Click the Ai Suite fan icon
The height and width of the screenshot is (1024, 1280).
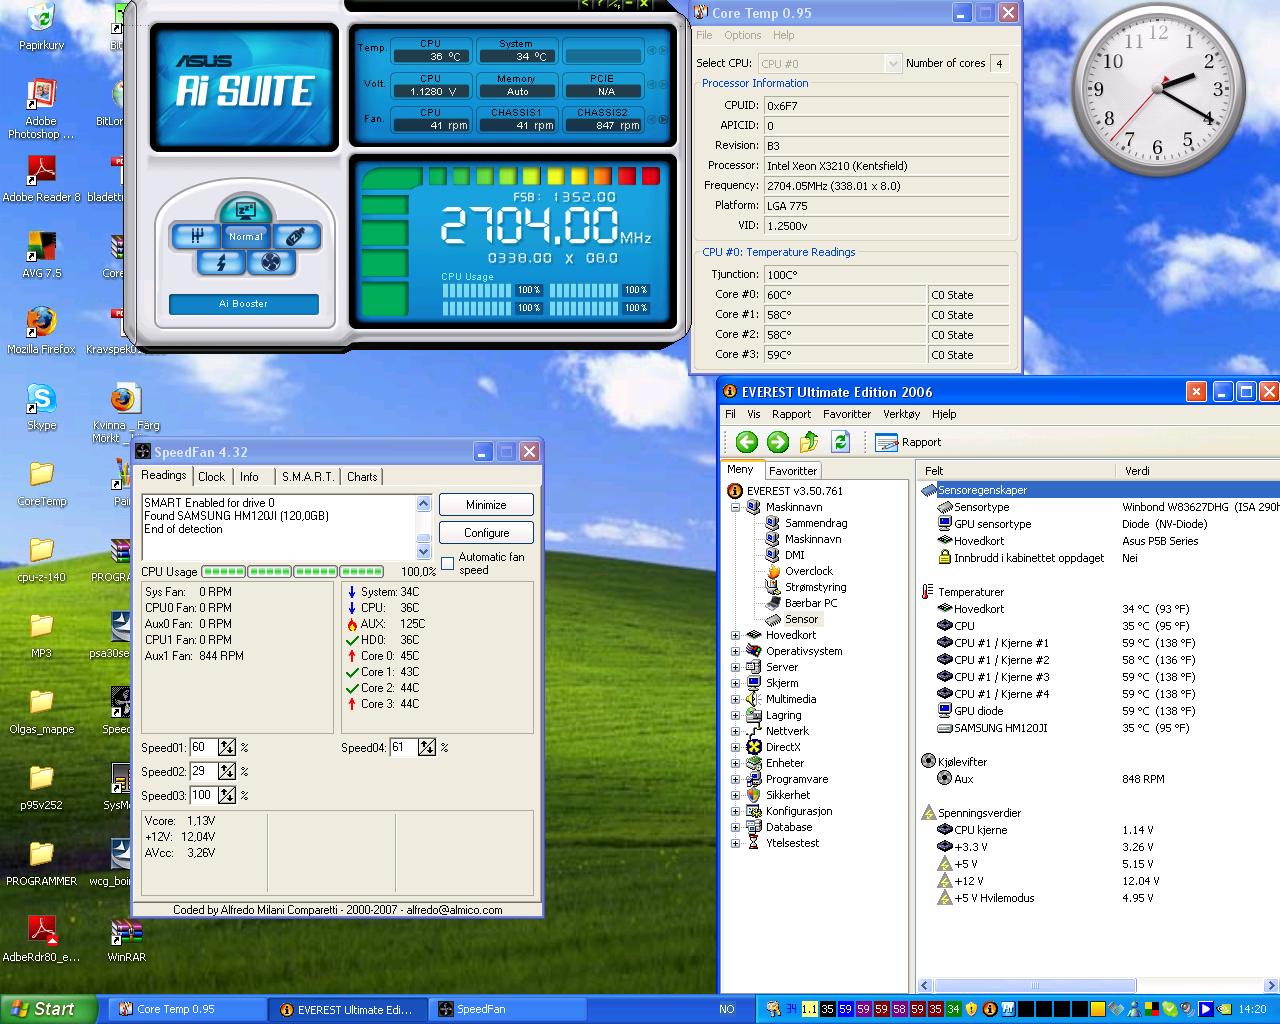[270, 262]
